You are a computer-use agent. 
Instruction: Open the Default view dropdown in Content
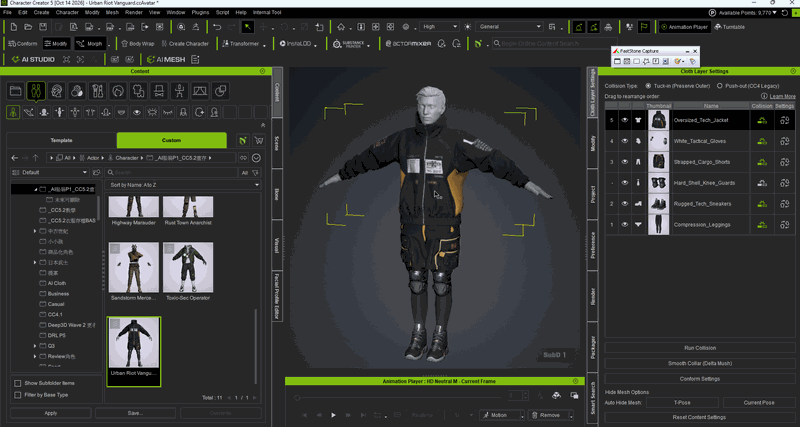pos(49,173)
